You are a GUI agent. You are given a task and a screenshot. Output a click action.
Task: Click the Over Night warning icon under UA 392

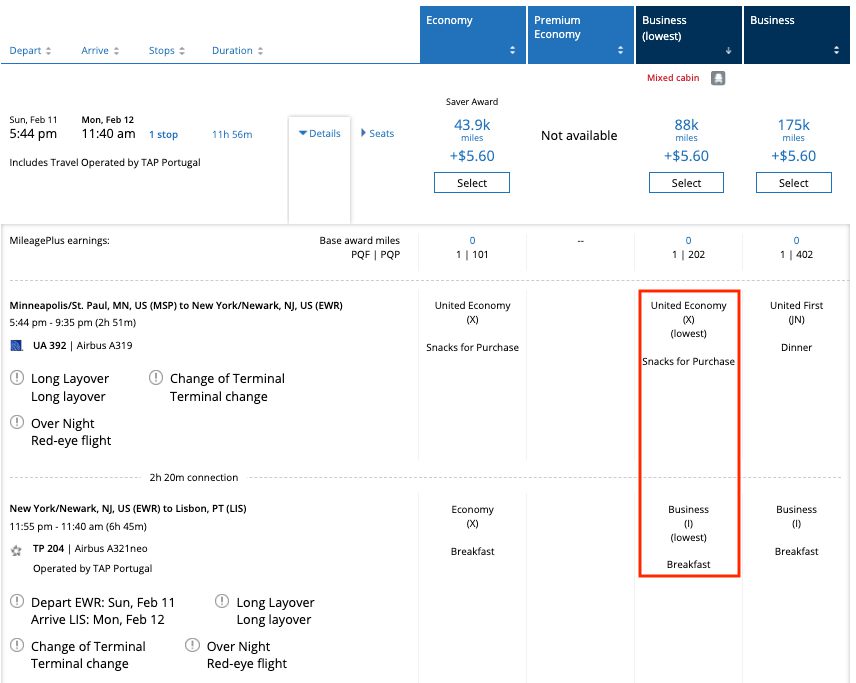(x=18, y=422)
